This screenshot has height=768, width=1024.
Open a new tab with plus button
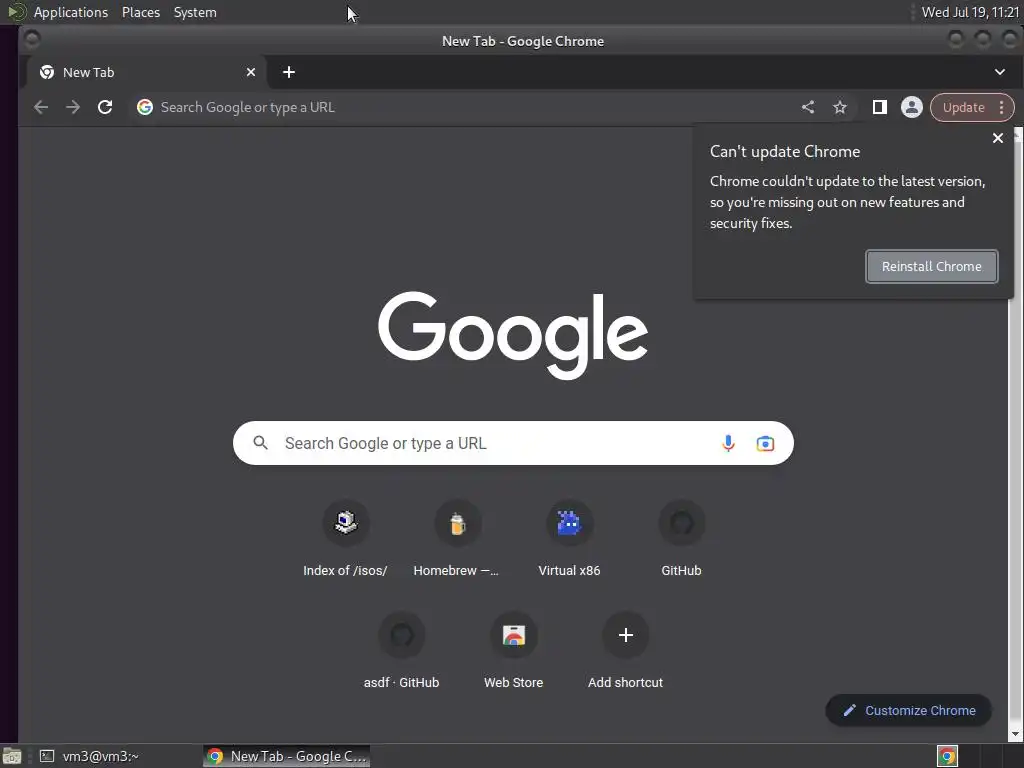point(289,72)
